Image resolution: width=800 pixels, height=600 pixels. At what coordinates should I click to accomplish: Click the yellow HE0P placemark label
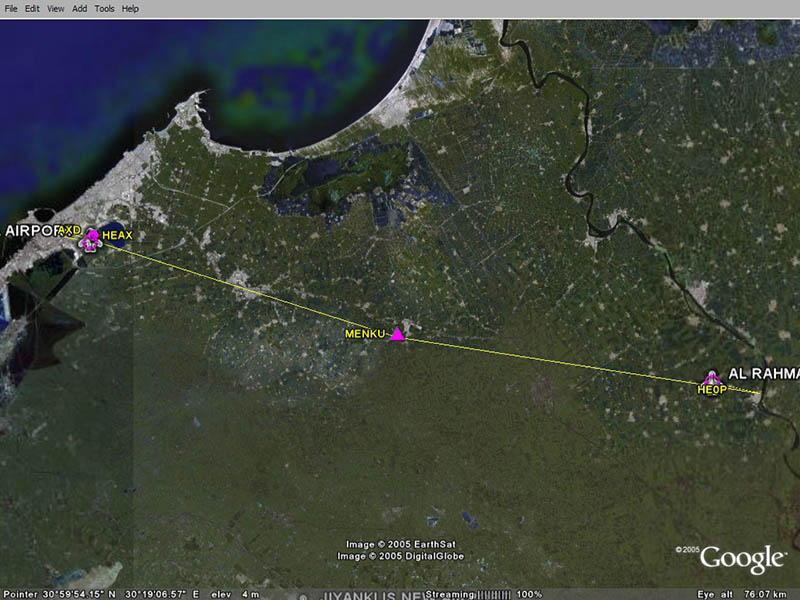coord(711,390)
